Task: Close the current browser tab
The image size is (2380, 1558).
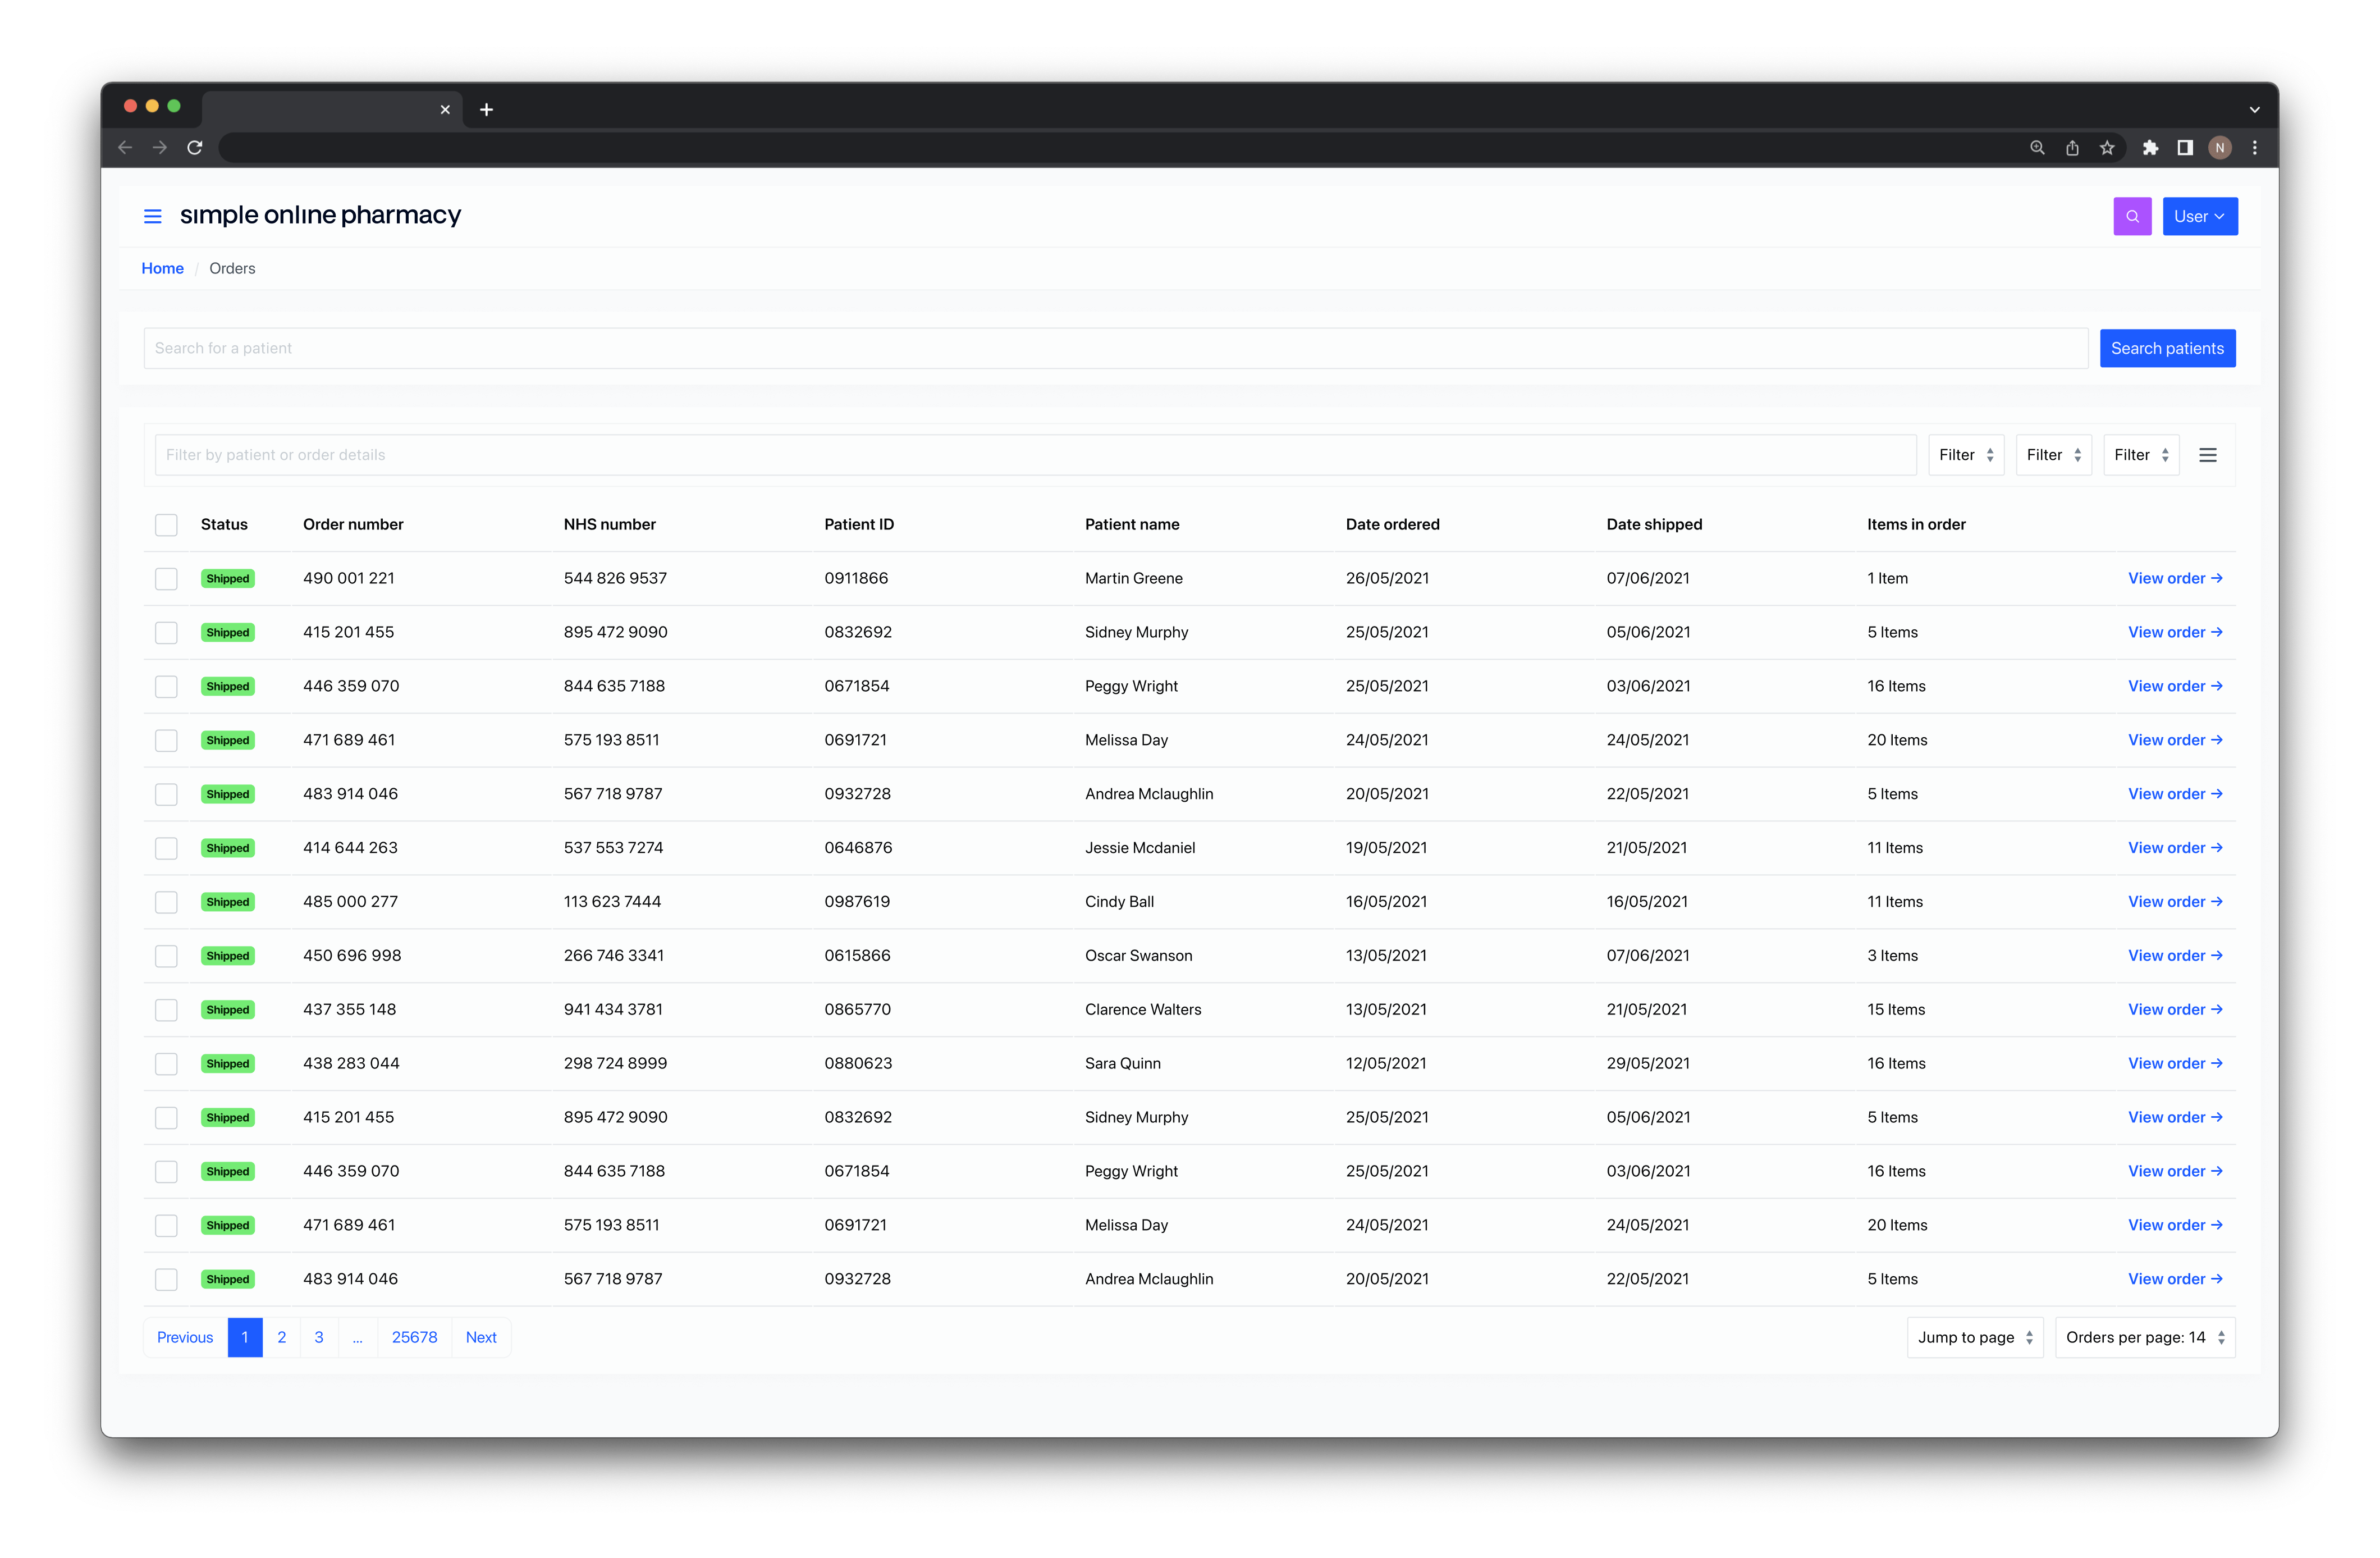Action: 445,110
